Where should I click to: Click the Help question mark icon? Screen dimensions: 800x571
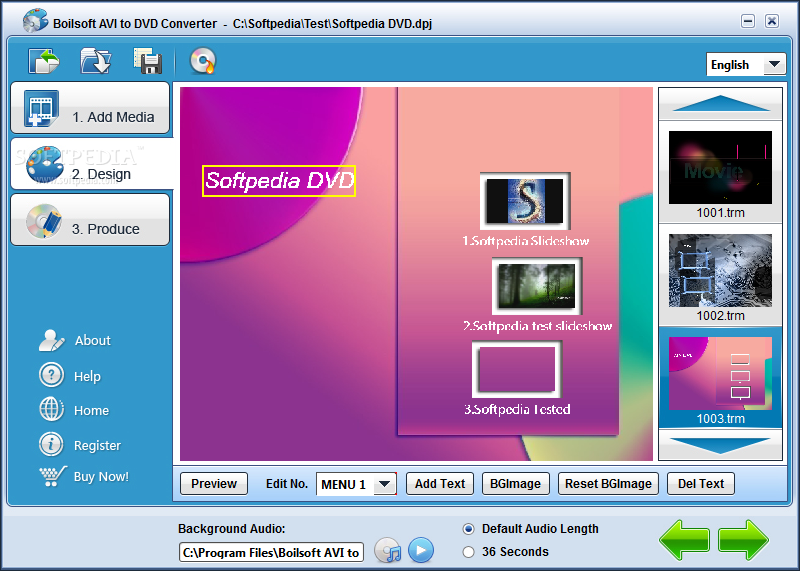pyautogui.click(x=52, y=376)
